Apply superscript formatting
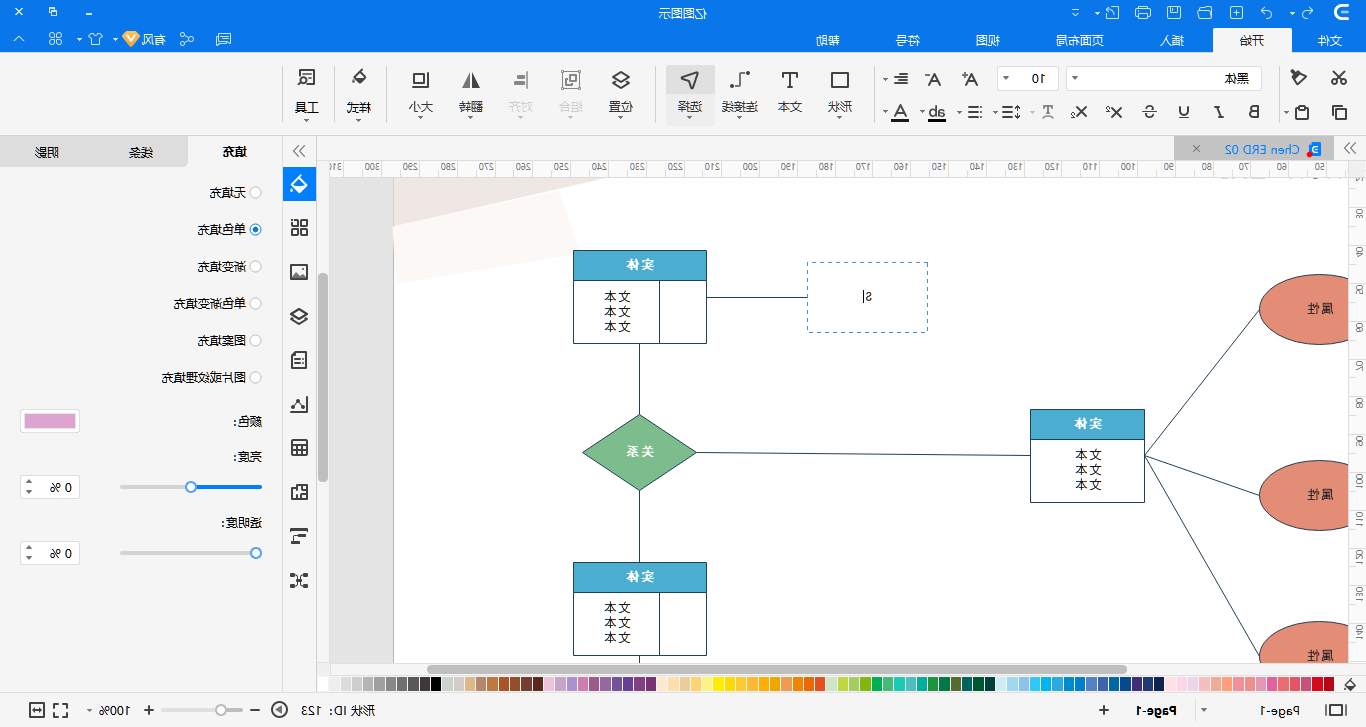The image size is (1366, 727). [x=1114, y=112]
